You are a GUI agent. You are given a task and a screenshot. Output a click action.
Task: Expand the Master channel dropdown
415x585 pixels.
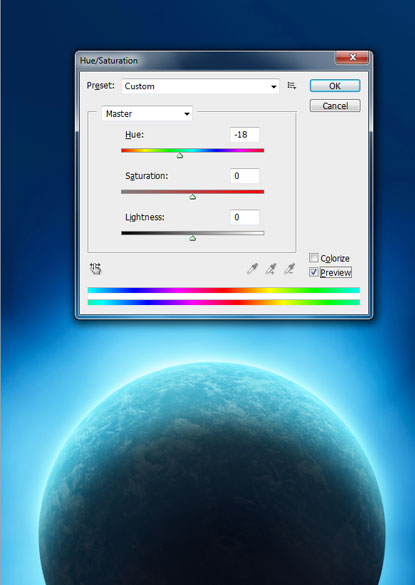click(147, 114)
